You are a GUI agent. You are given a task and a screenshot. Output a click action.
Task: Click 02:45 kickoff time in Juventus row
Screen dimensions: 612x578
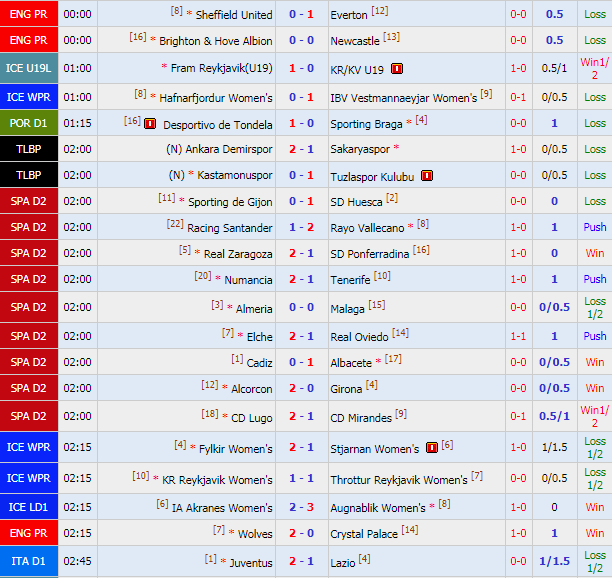point(77,561)
